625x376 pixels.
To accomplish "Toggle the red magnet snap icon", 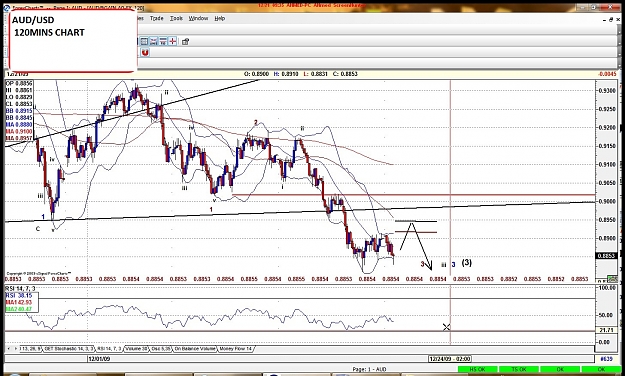I will [145, 52].
